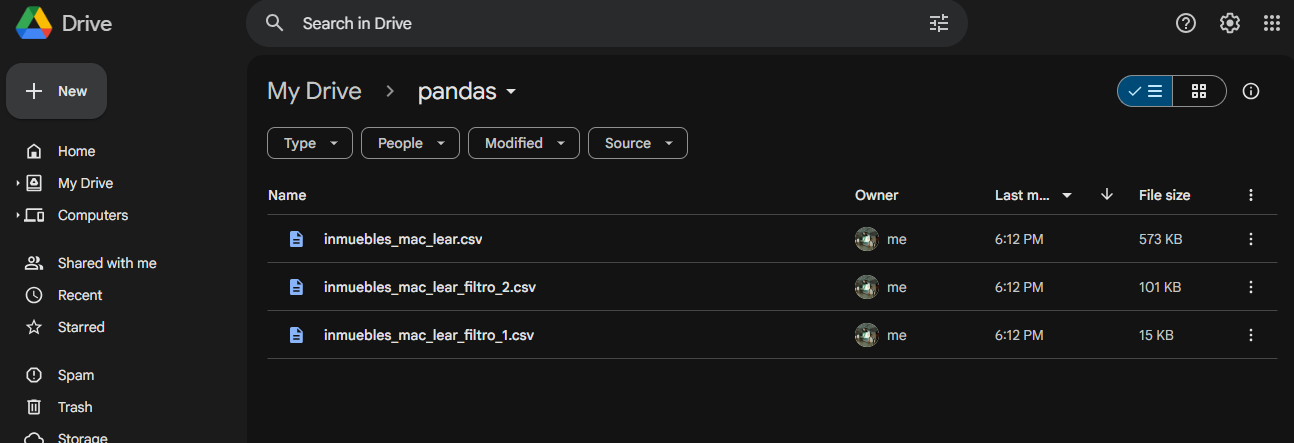Open more actions for inmuebles_mac_lear_filtro_1.csv
Image resolution: width=1294 pixels, height=443 pixels.
coord(1250,335)
